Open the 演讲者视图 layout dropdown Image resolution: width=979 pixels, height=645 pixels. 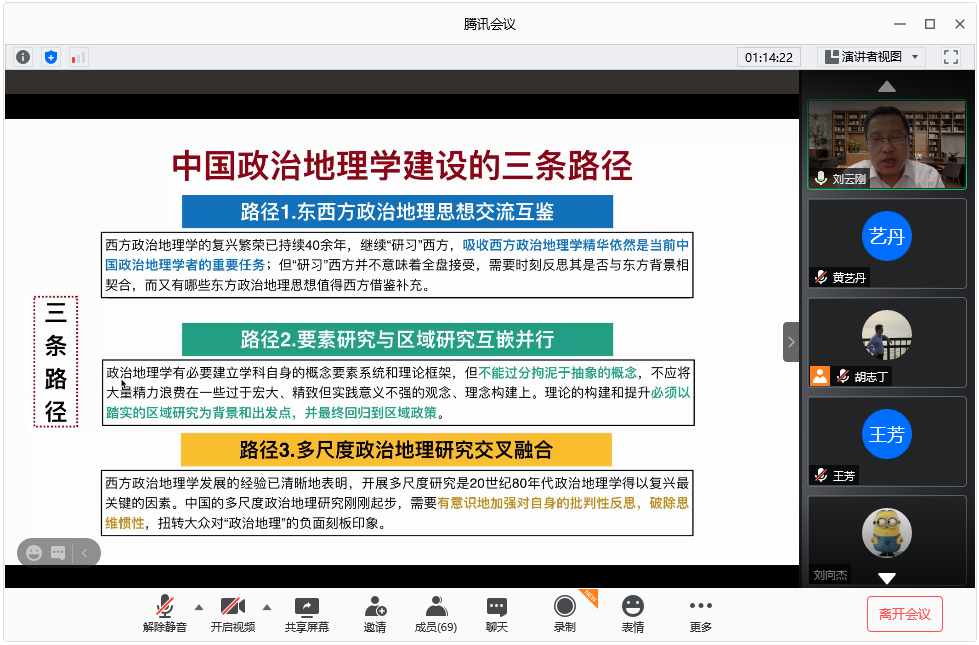click(872, 57)
